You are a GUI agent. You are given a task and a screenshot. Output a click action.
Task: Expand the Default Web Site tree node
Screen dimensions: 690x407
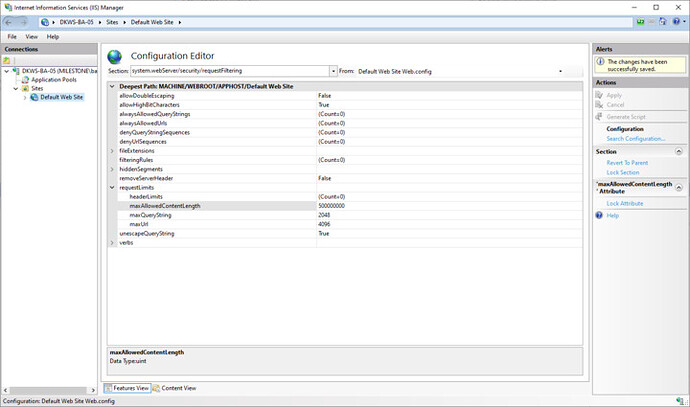tap(25, 97)
